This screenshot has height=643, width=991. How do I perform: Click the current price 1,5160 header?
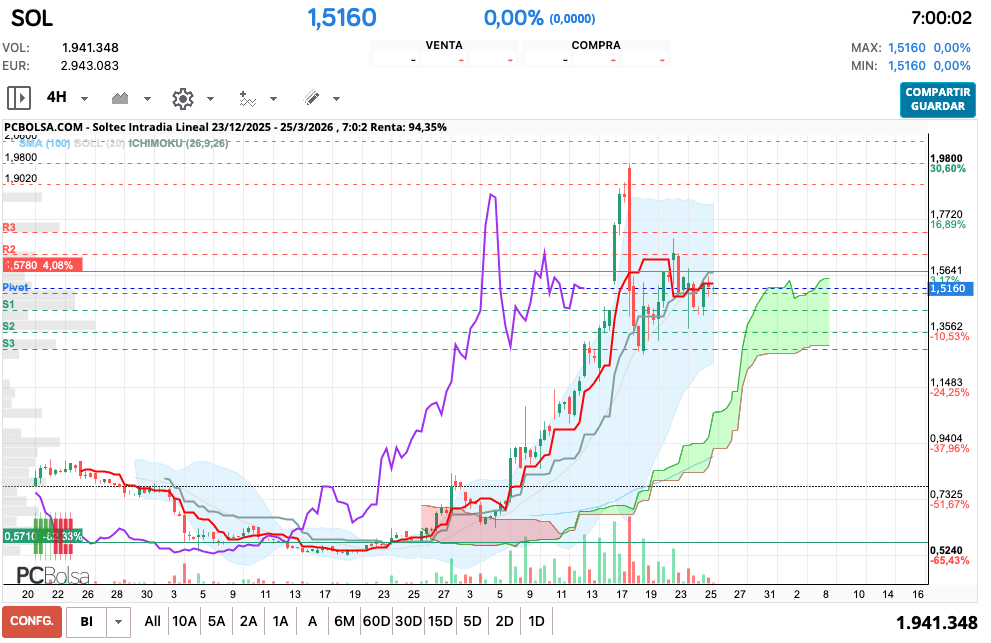pyautogui.click(x=342, y=18)
